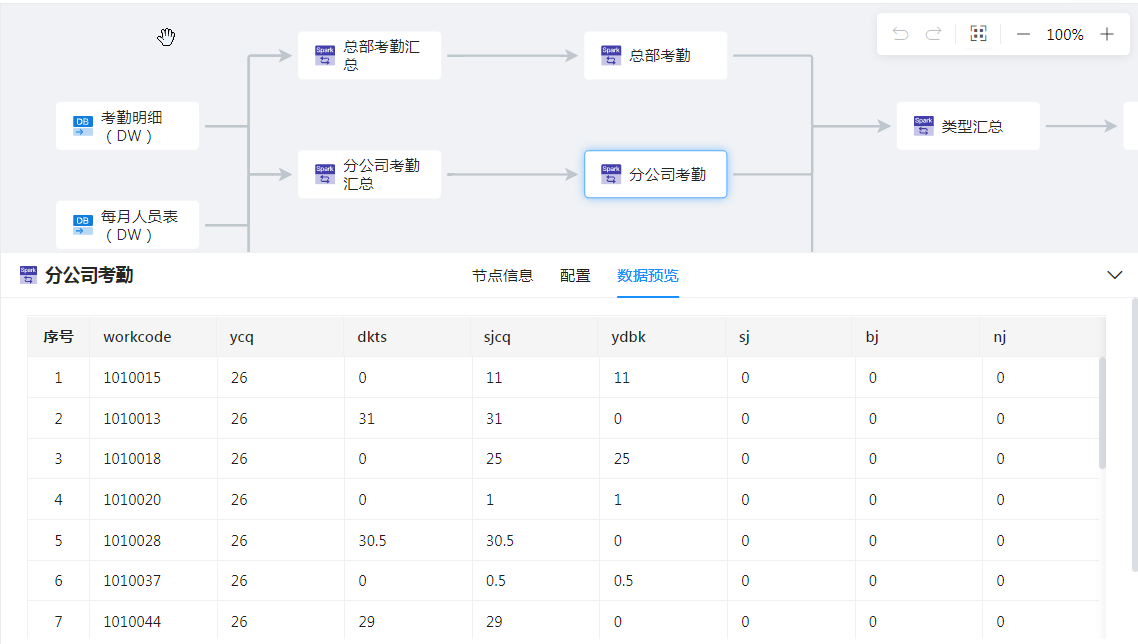This screenshot has height=644, width=1138.
Task: Select row with workcode 1010028
Action: click(x=132, y=540)
